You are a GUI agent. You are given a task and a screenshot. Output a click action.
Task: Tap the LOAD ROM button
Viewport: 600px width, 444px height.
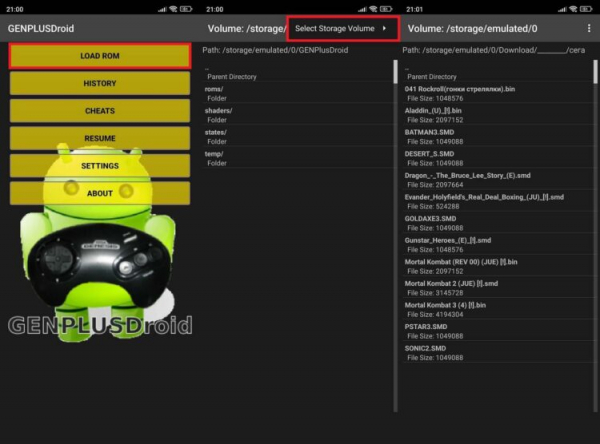pos(100,56)
